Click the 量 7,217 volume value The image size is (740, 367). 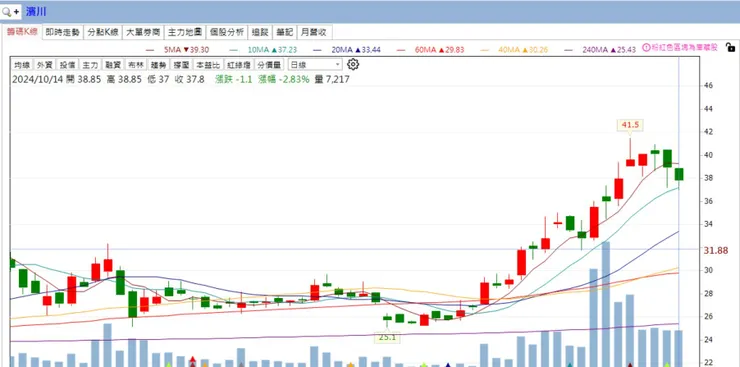332,79
